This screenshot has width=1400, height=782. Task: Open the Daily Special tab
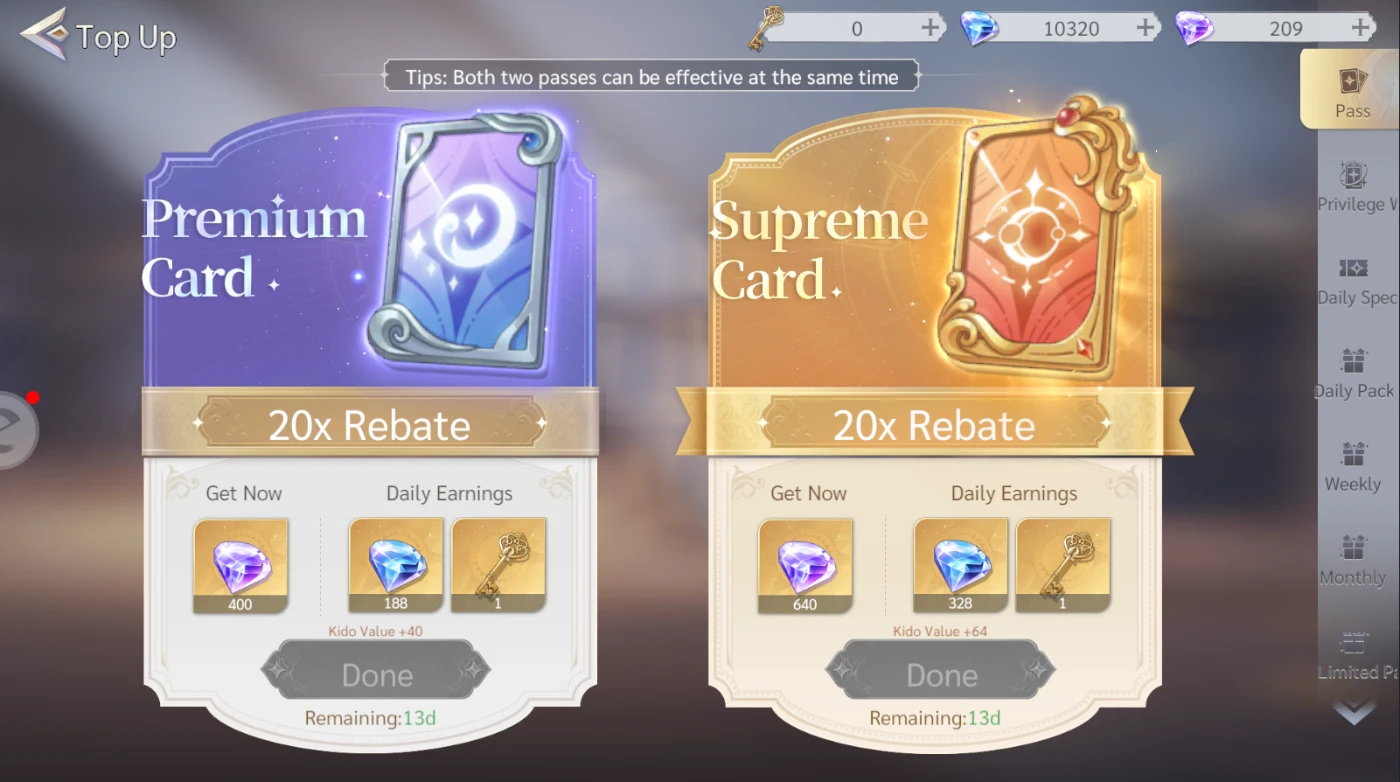1354,280
